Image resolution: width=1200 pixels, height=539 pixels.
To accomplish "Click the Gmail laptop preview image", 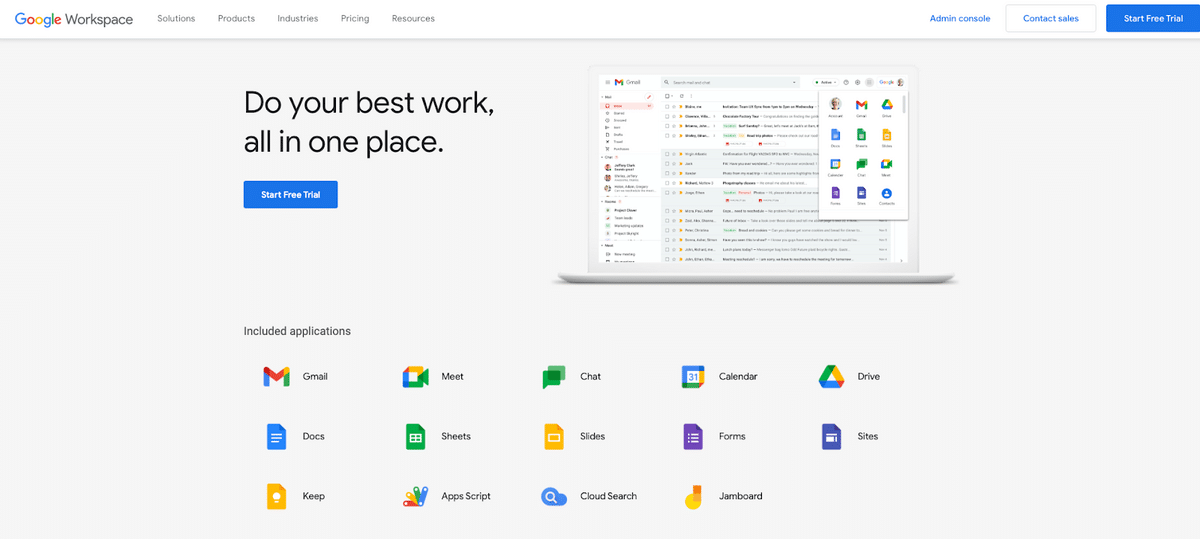I will click(x=756, y=175).
